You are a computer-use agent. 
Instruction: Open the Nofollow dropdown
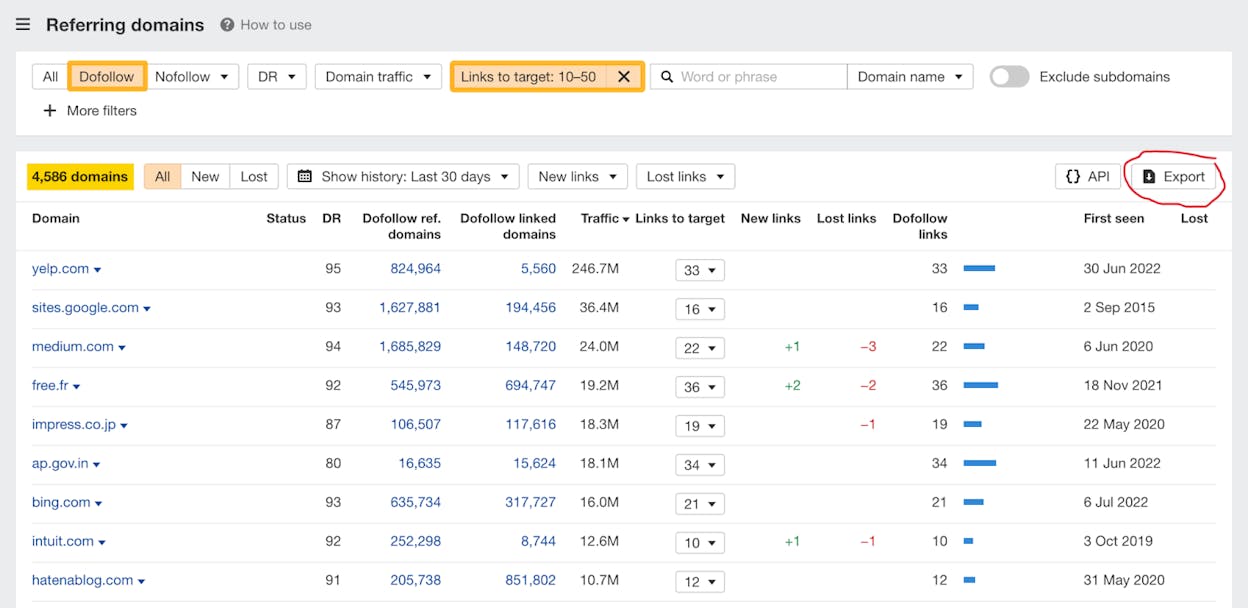point(192,77)
